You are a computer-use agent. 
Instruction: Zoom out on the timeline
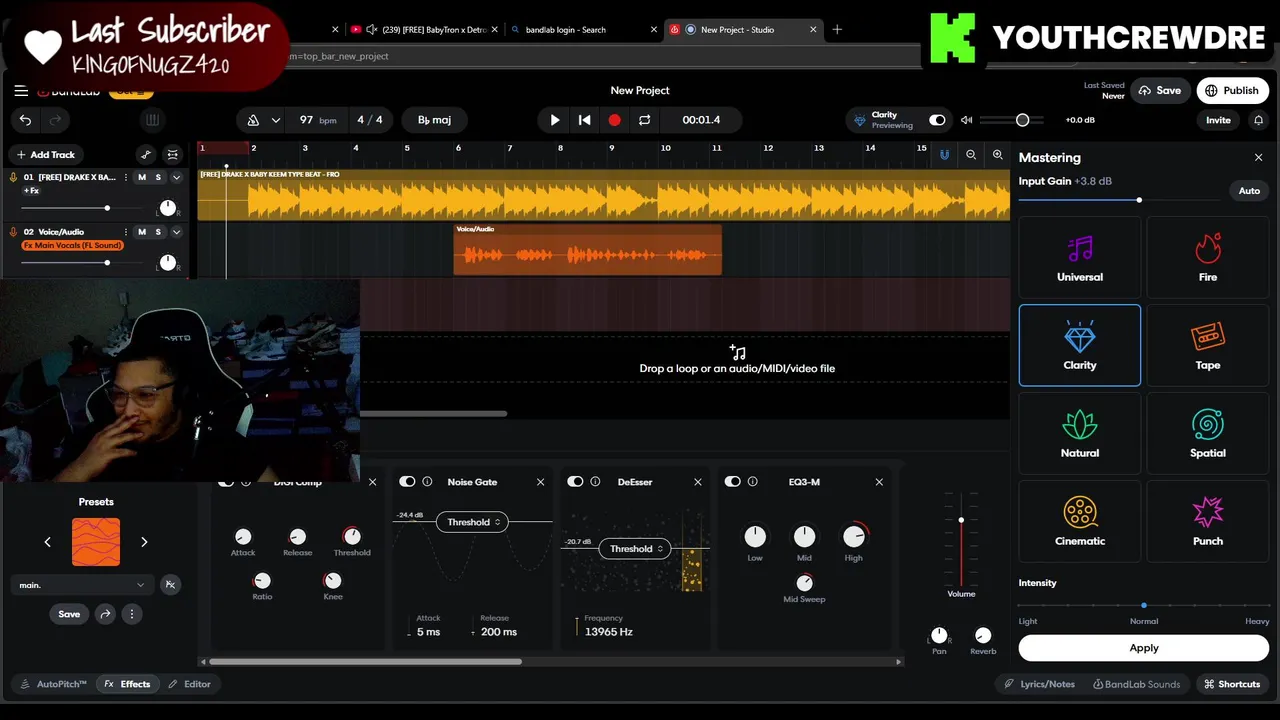click(x=971, y=155)
